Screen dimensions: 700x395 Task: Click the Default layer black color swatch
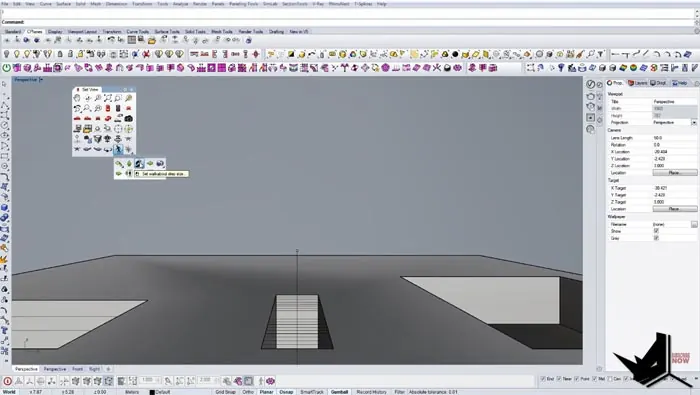[152, 392]
